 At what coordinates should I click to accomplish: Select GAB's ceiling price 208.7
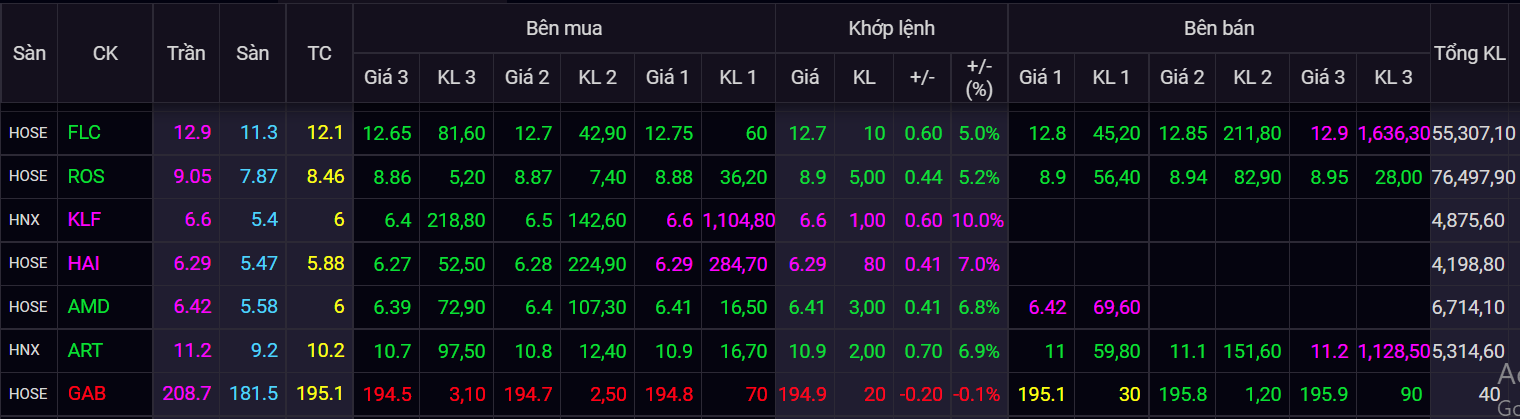coord(187,394)
